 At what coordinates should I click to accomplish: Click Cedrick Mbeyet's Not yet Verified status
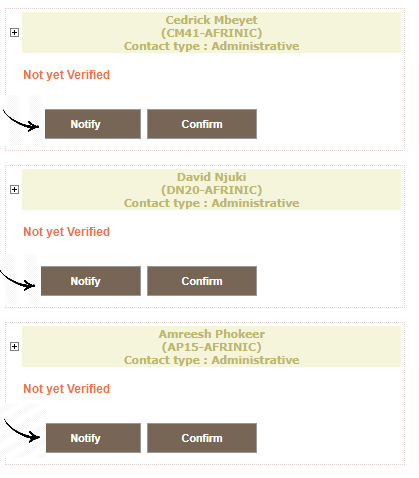point(66,75)
